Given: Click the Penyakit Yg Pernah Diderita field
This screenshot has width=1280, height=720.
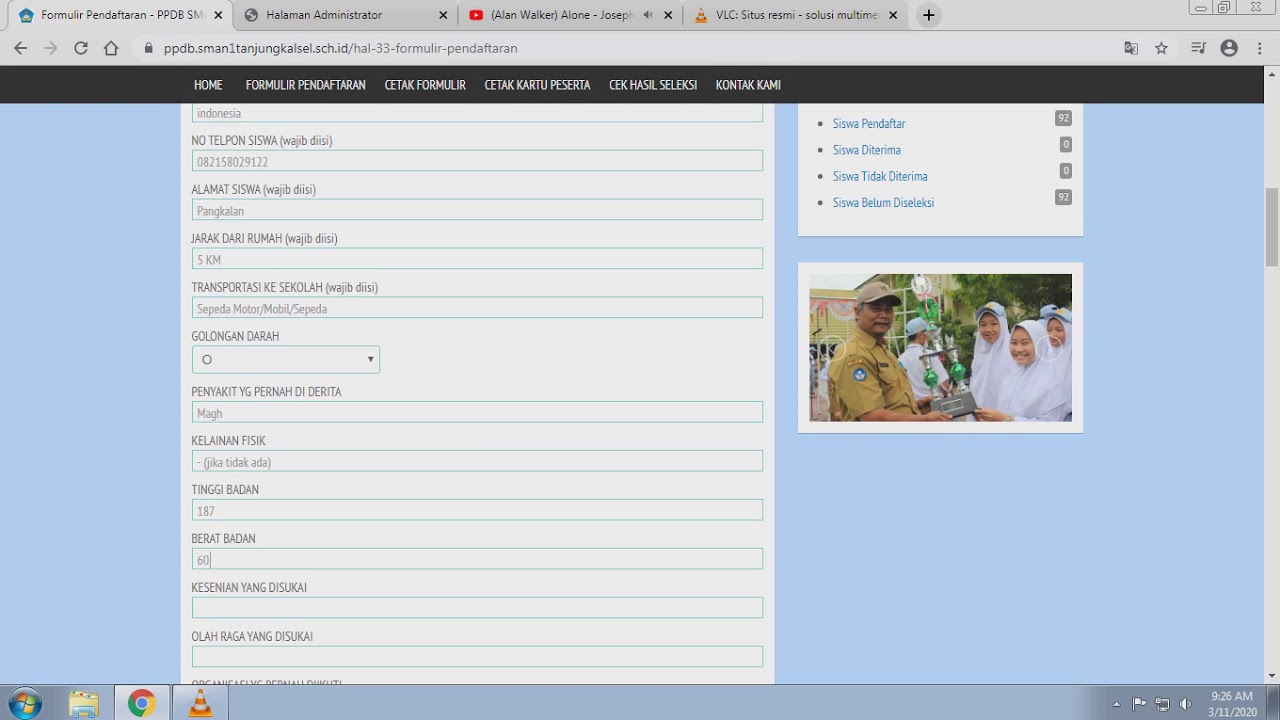Looking at the screenshot, I should pos(477,412).
